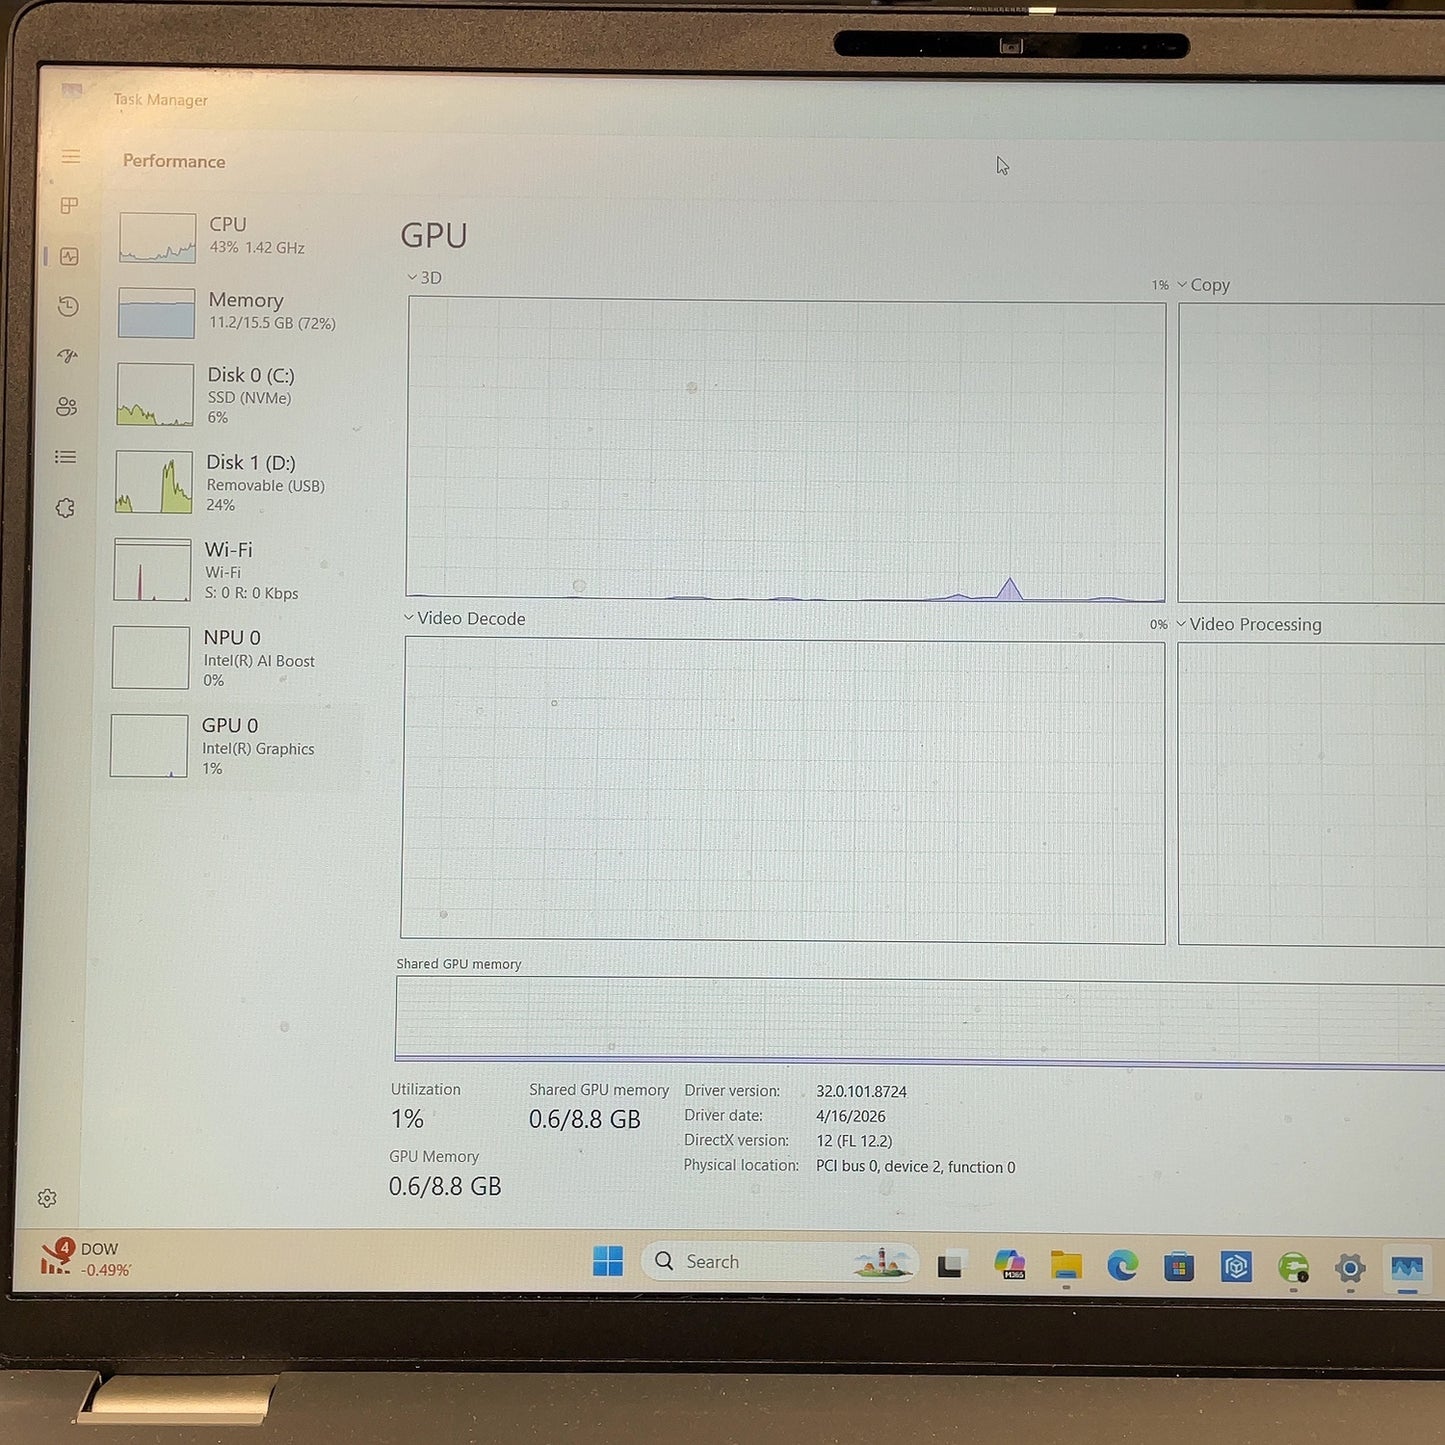Open the Video Decode engine dropdown
1445x1445 pixels.
tap(465, 619)
